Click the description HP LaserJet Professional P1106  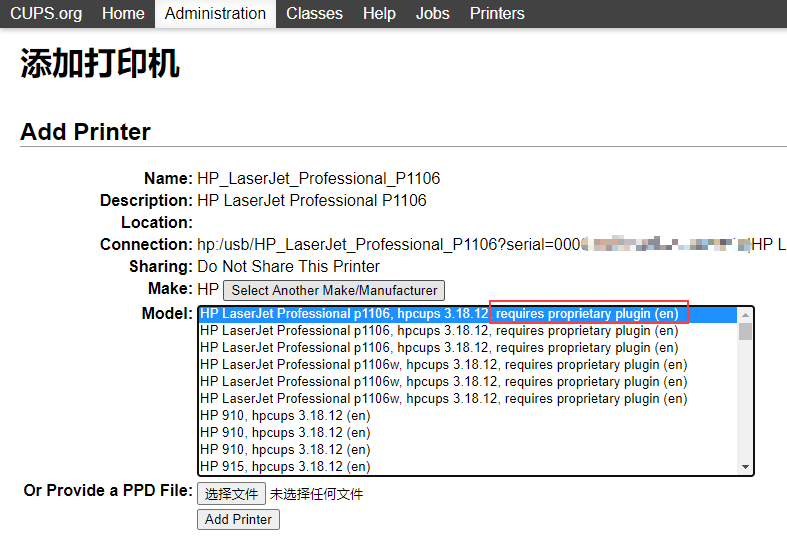point(312,201)
